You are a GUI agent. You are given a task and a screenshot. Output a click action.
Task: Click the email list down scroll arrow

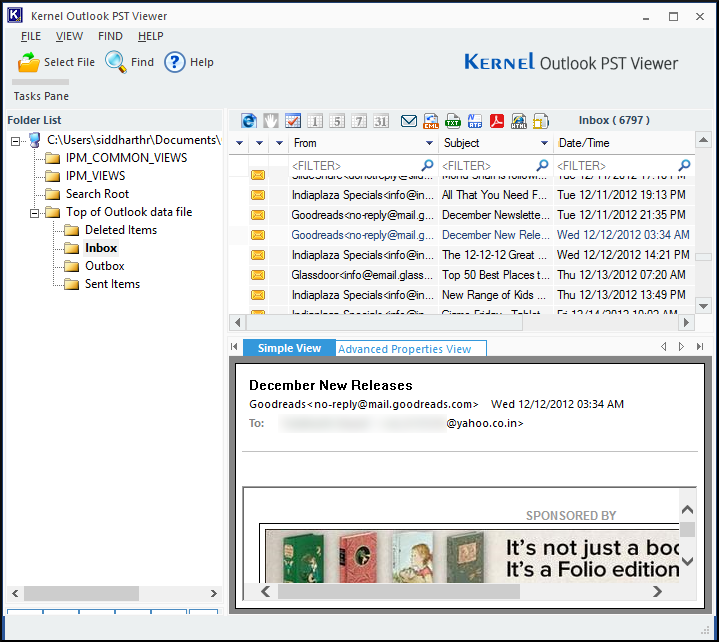point(703,306)
